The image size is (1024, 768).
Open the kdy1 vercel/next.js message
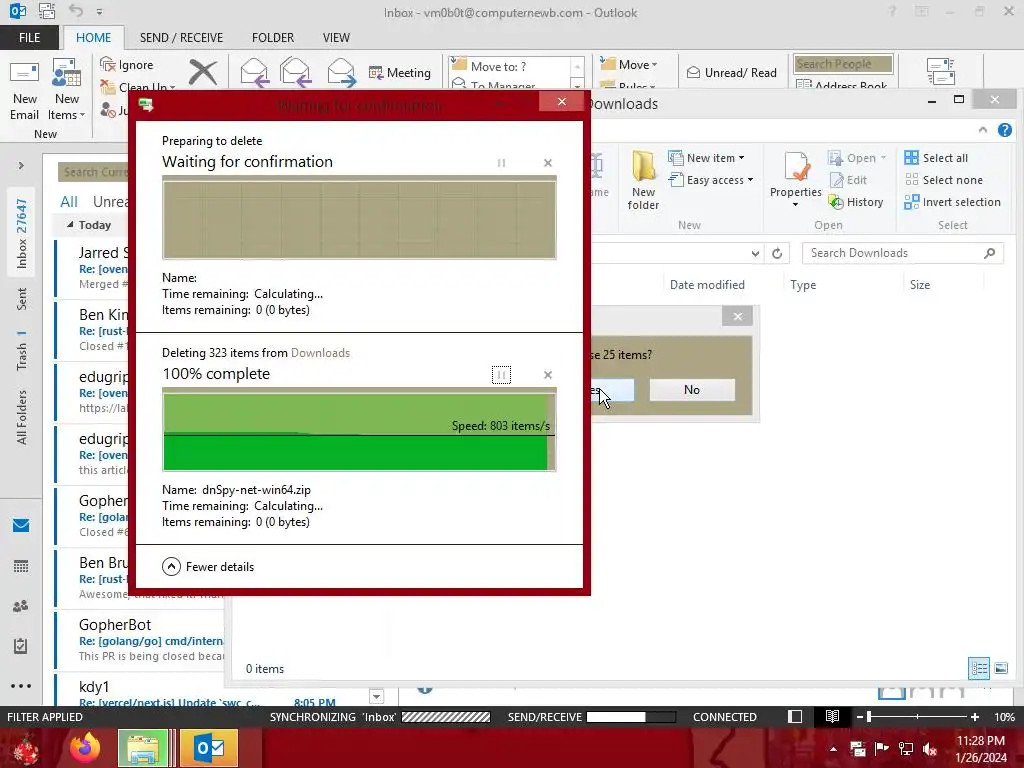tap(209, 693)
